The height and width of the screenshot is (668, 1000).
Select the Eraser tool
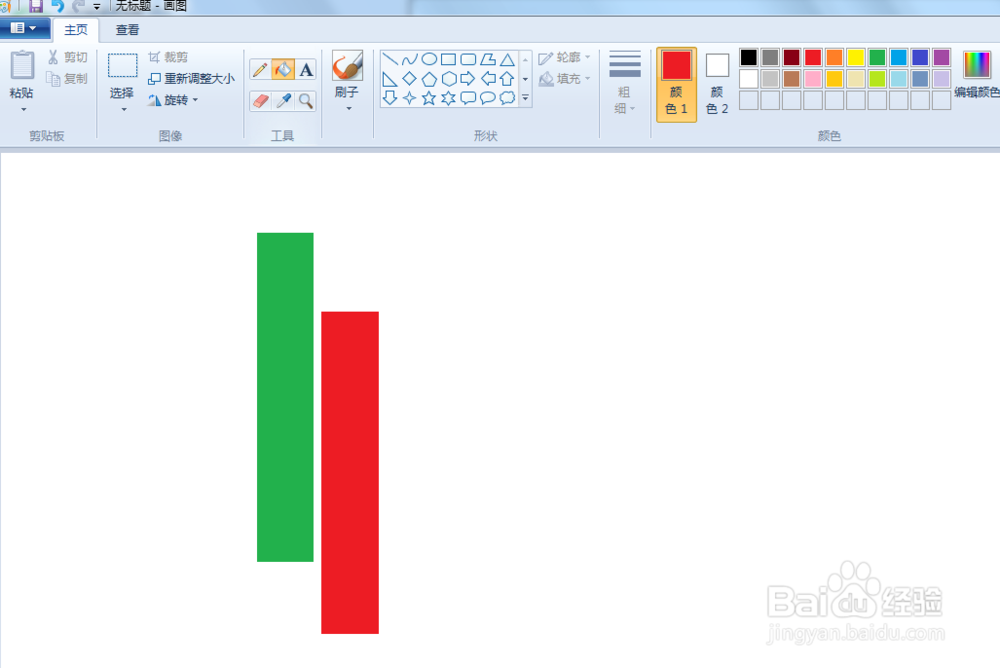tap(260, 101)
